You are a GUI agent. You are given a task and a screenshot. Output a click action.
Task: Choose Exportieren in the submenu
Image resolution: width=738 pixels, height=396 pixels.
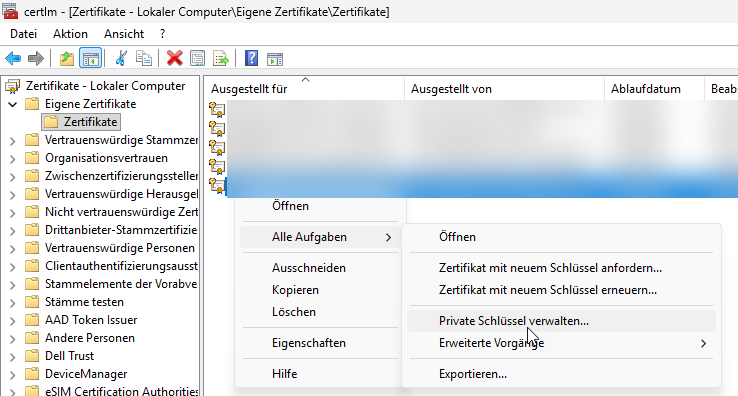tap(561, 374)
